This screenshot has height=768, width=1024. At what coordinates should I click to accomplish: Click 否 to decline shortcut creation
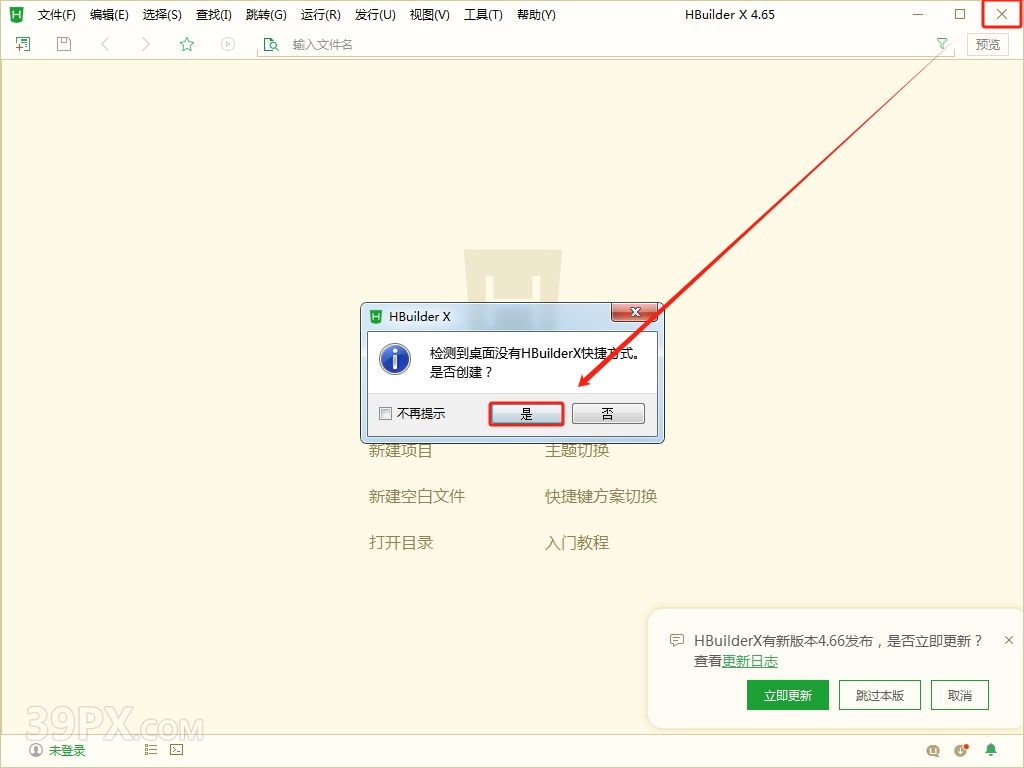point(608,414)
